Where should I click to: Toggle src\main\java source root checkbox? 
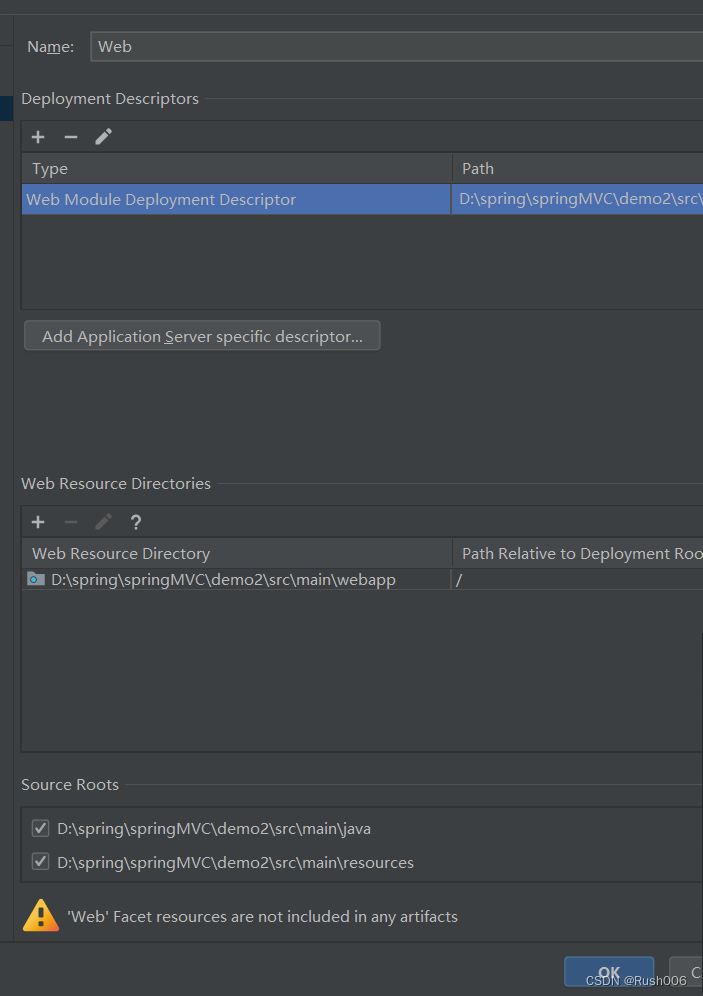coord(41,828)
